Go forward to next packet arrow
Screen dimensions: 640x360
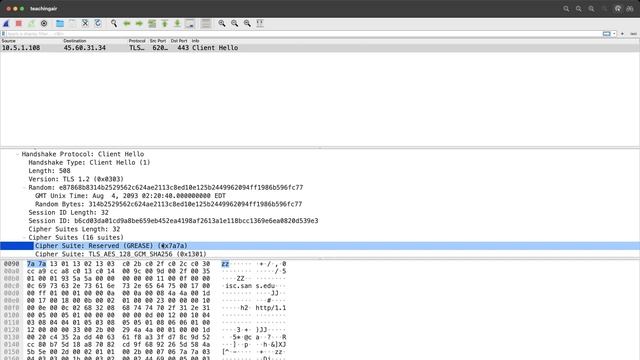[x=139, y=24]
